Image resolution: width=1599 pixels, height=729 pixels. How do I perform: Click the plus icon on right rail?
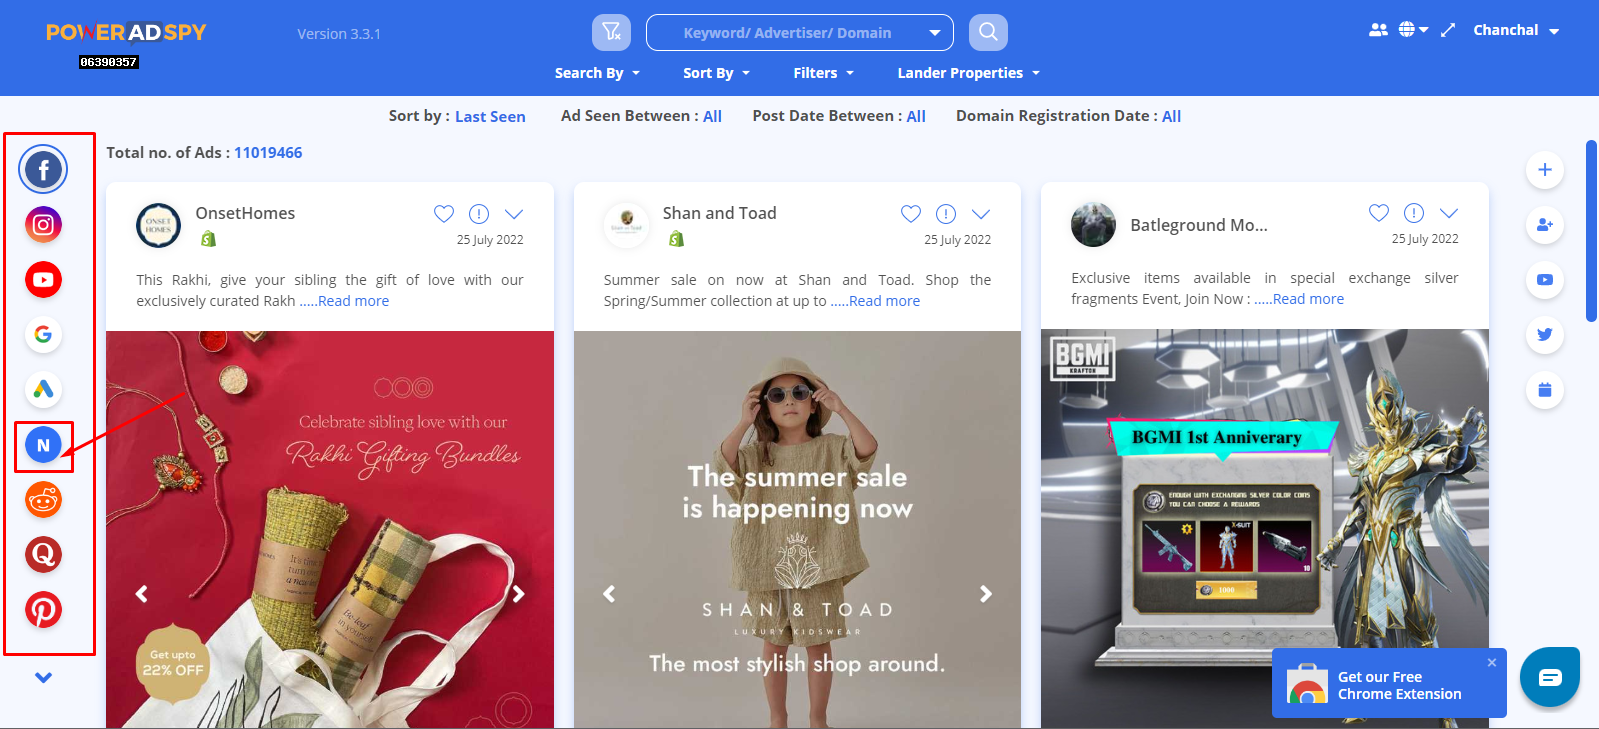pyautogui.click(x=1545, y=170)
